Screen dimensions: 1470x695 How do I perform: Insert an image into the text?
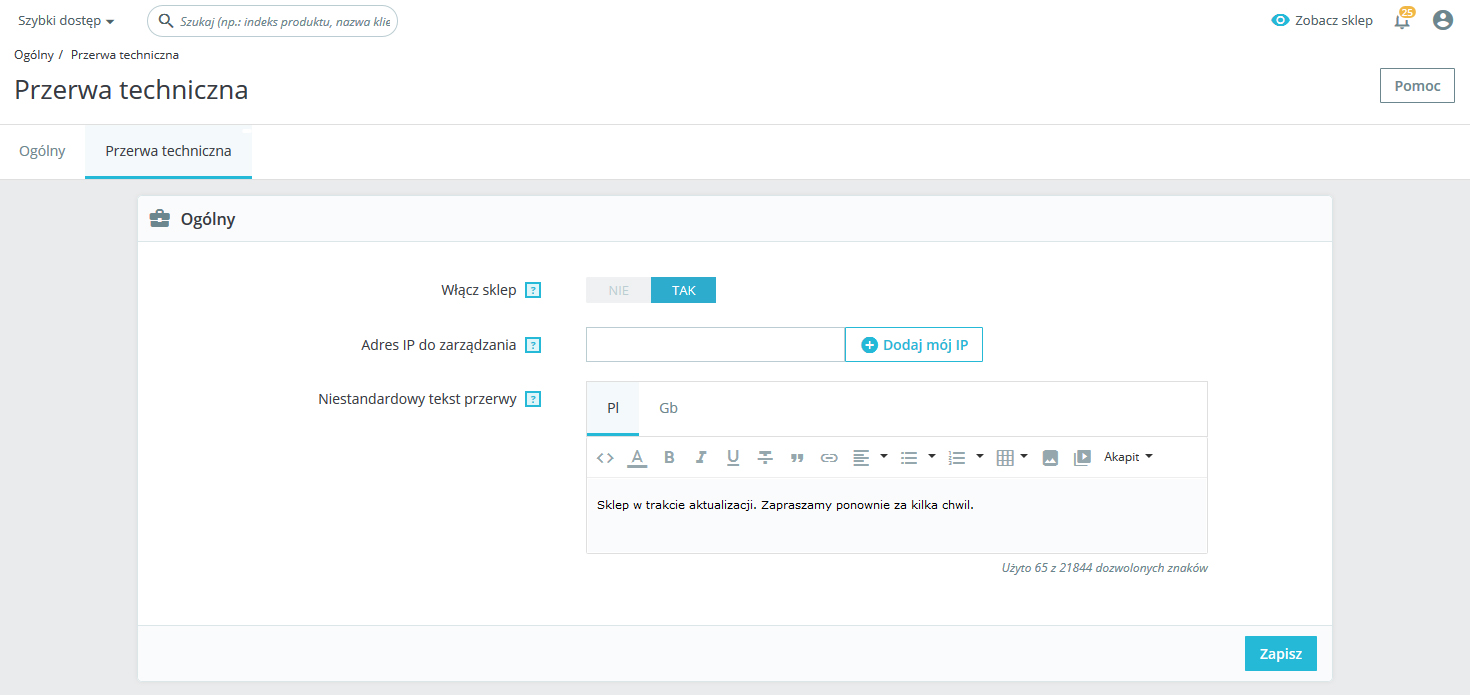coord(1050,458)
